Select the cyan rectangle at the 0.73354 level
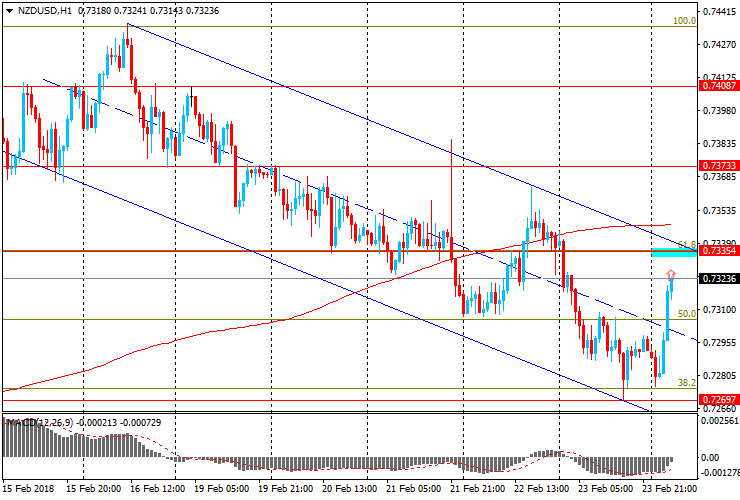Image resolution: width=740 pixels, height=500 pixels. [674, 253]
